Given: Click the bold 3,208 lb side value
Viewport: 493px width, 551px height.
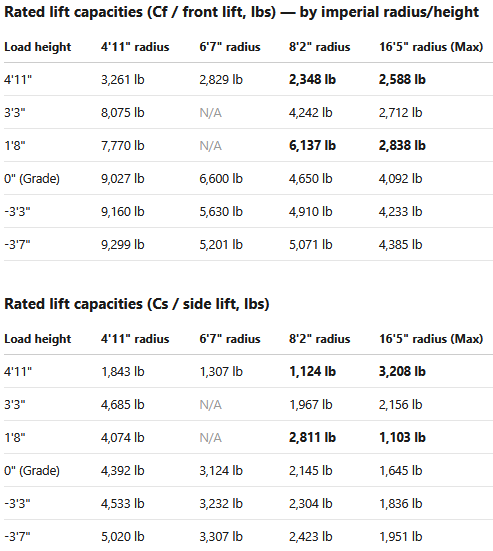Looking at the screenshot, I should click(x=402, y=371).
